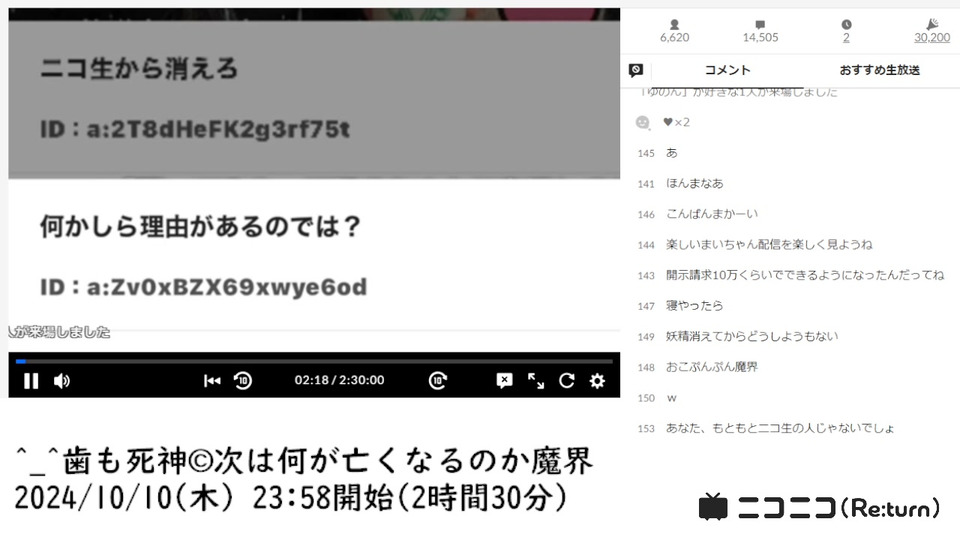Viewport: 960px width, 540px height.
Task: Click the emotion face icon next to ♥×2
Action: click(642, 122)
